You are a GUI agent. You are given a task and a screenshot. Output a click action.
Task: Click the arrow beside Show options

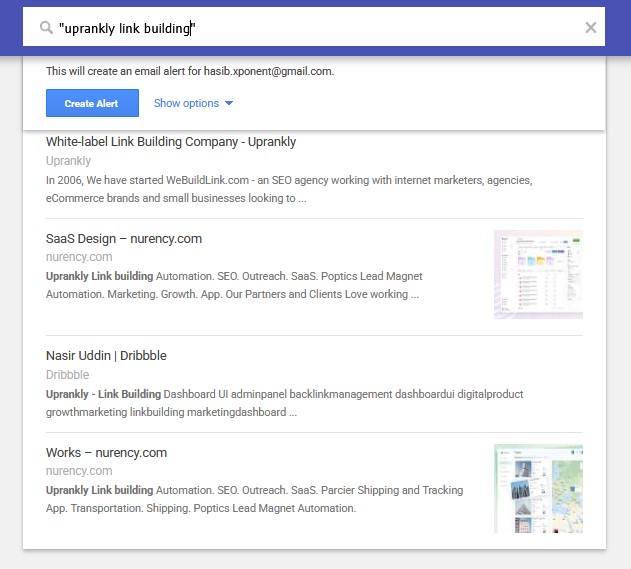pos(229,103)
